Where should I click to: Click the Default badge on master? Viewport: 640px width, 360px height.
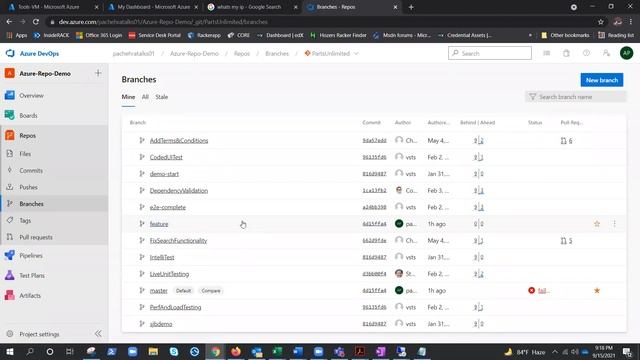[183, 291]
